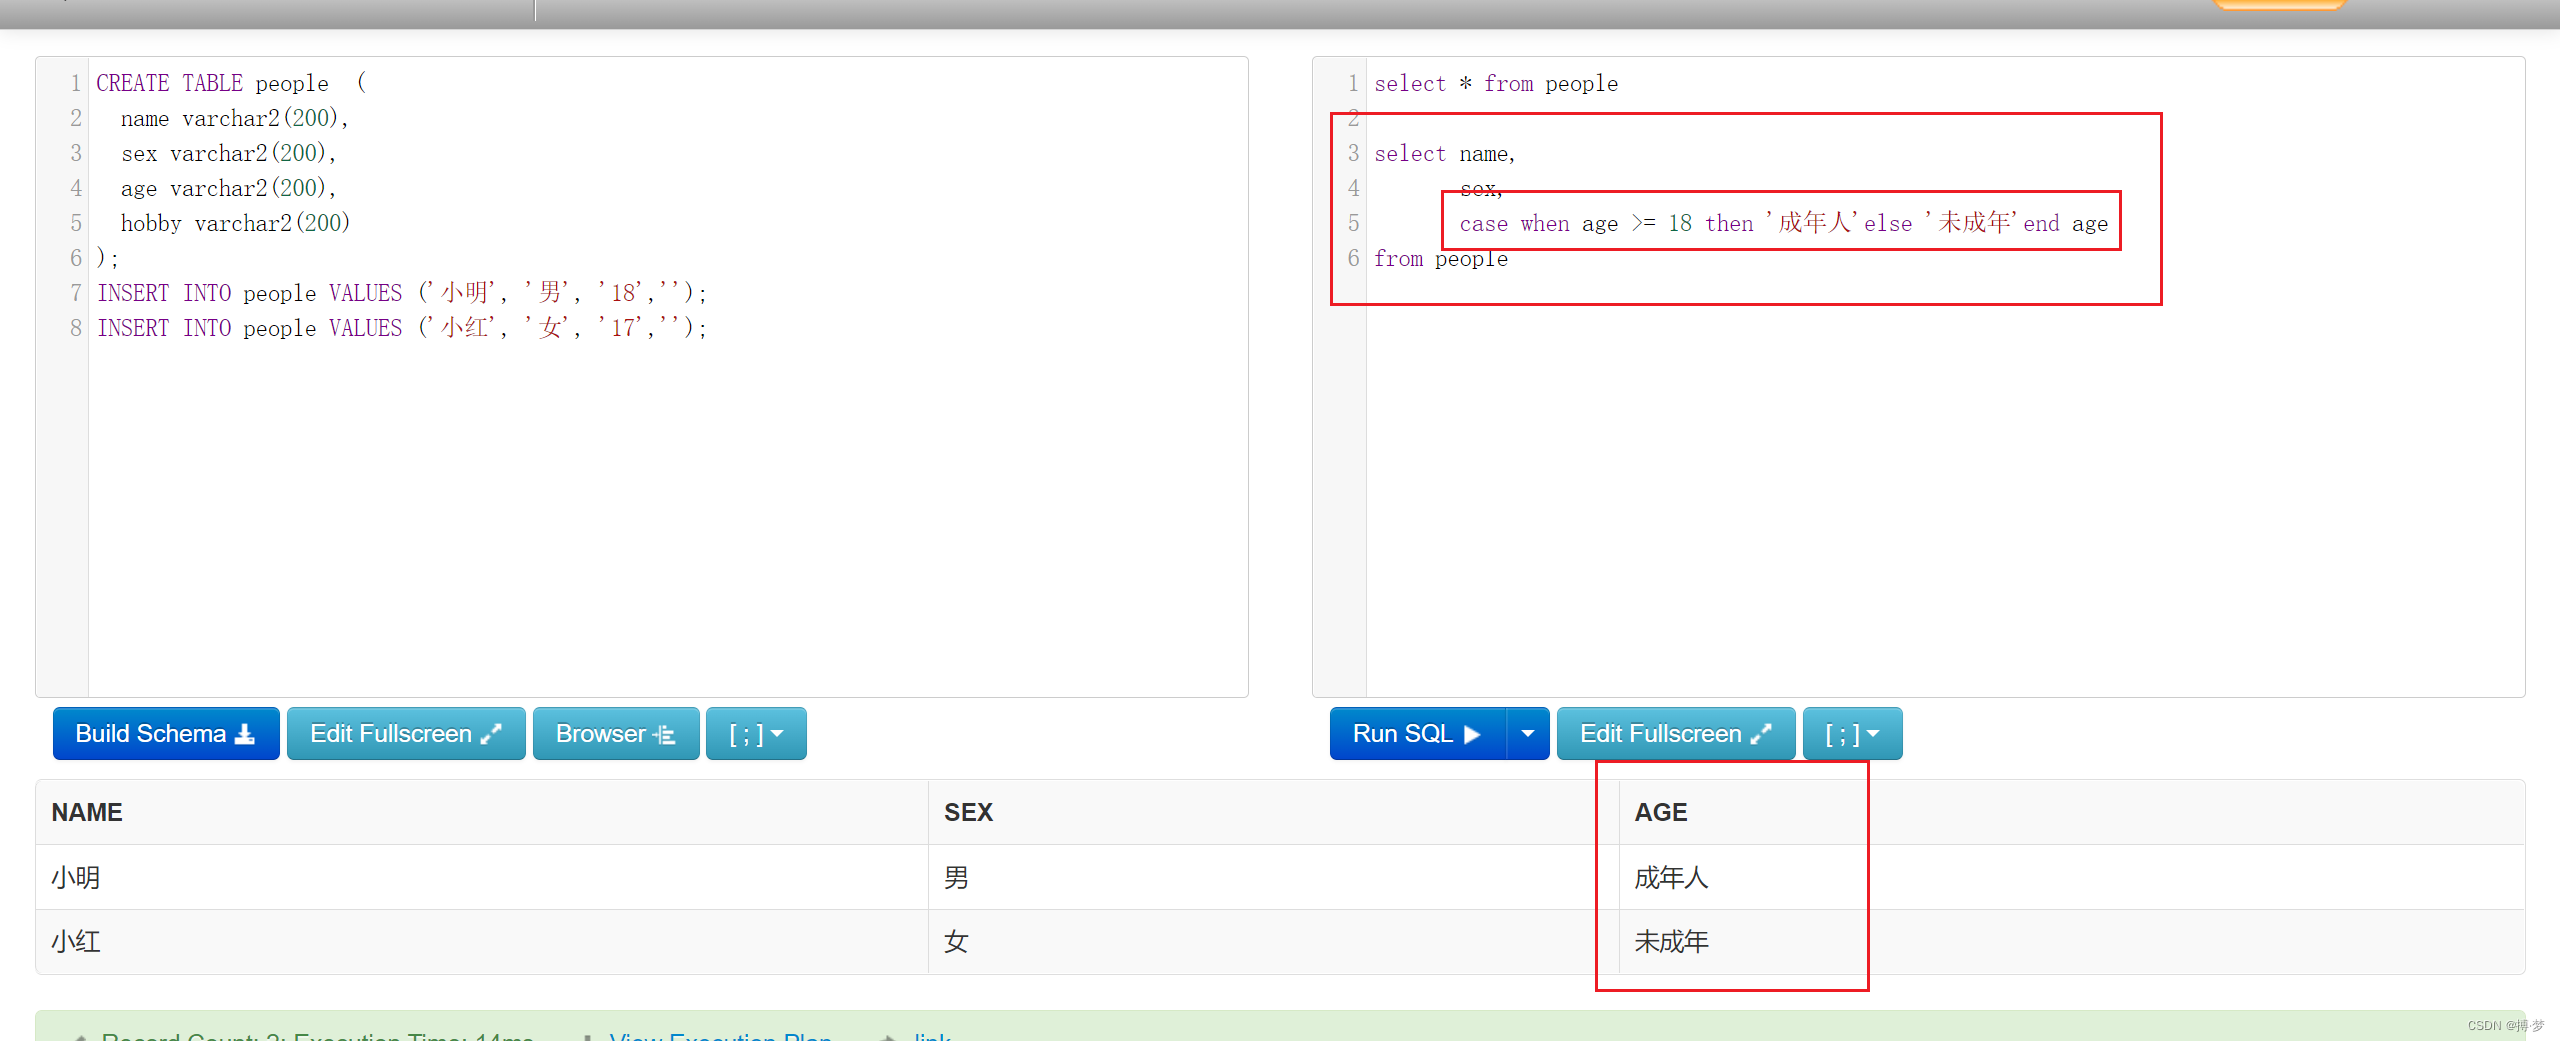Image resolution: width=2560 pixels, height=1041 pixels.
Task: Place cursor on CREATE TABLE people line
Action: 232,83
